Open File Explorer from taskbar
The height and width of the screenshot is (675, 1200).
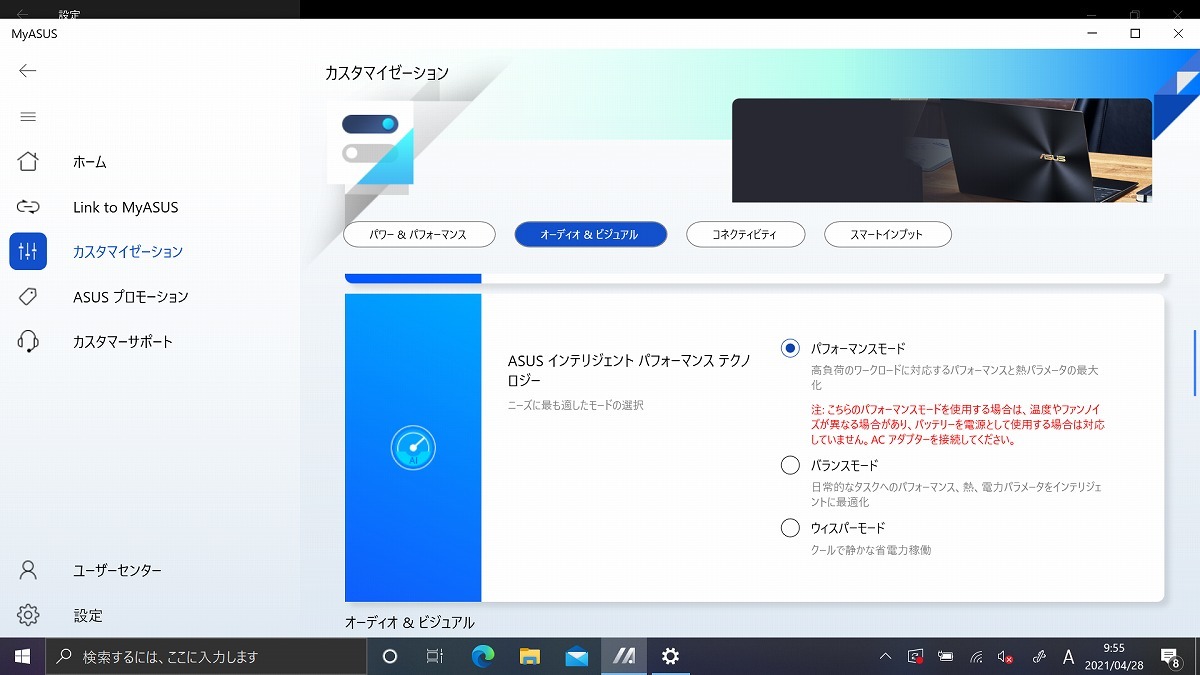(530, 656)
